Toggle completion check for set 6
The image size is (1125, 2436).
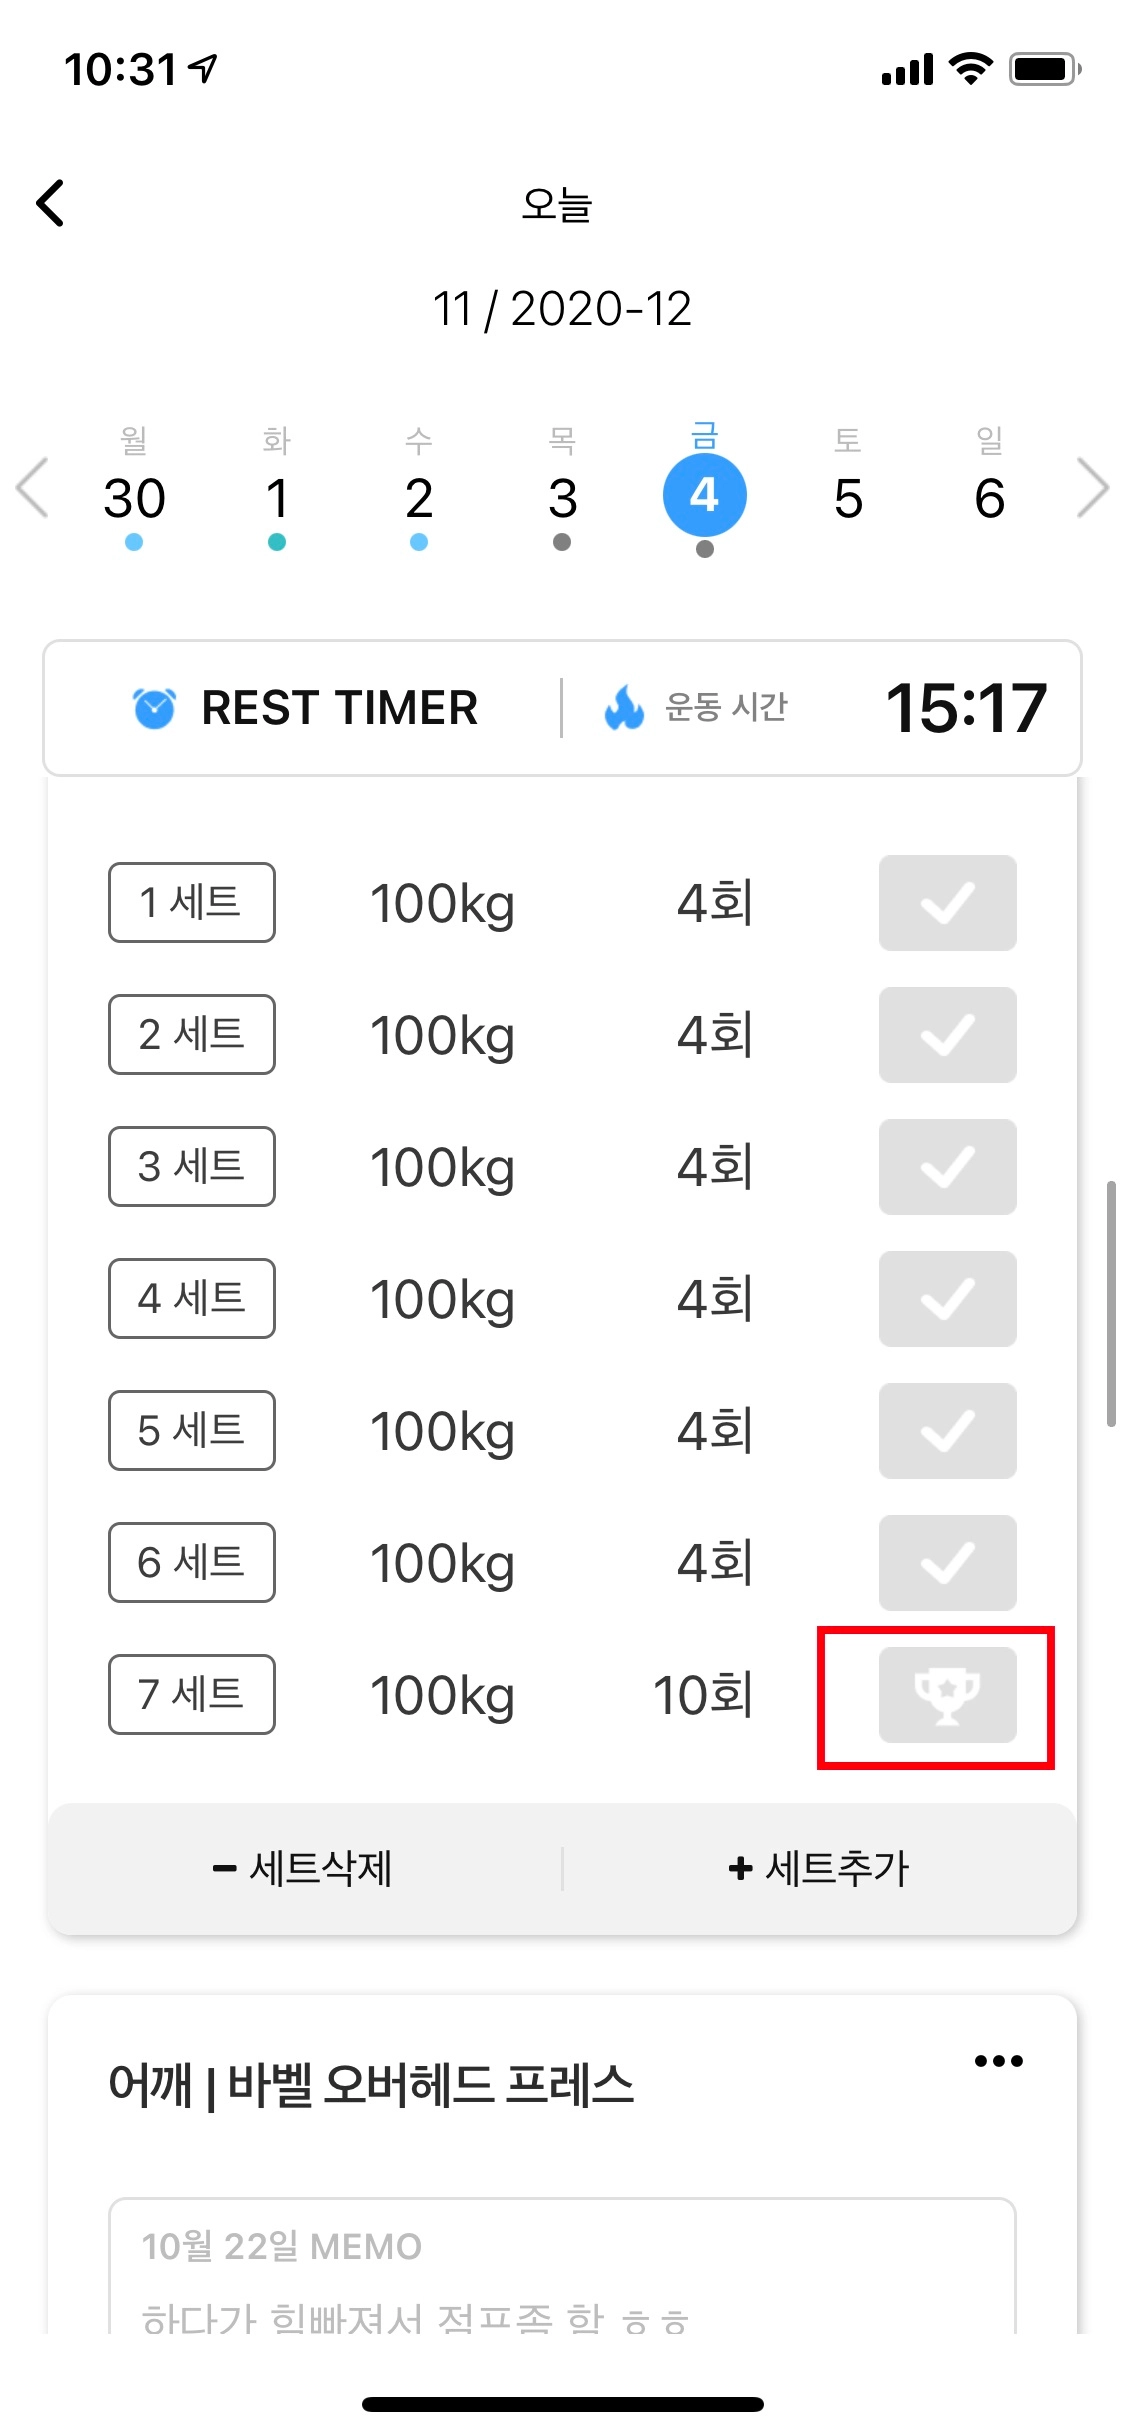(x=947, y=1563)
